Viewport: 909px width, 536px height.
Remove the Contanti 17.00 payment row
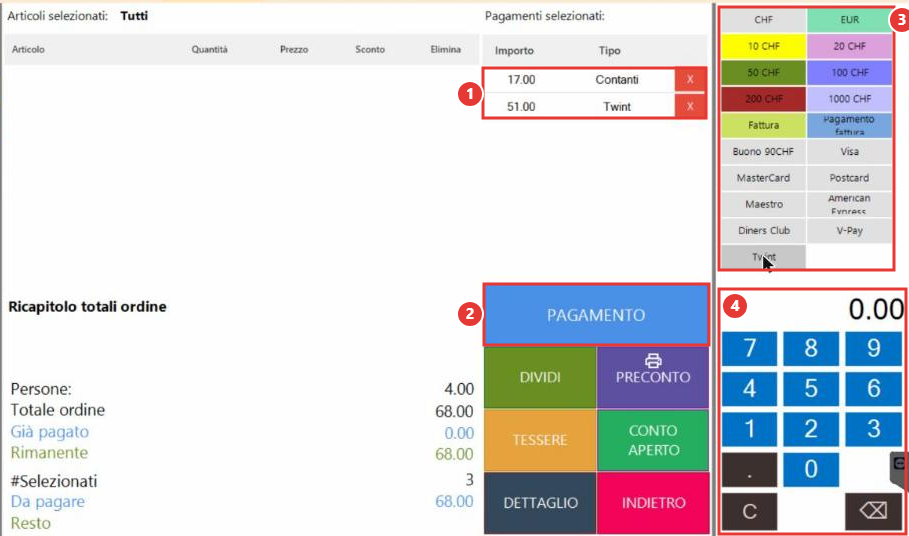point(690,79)
